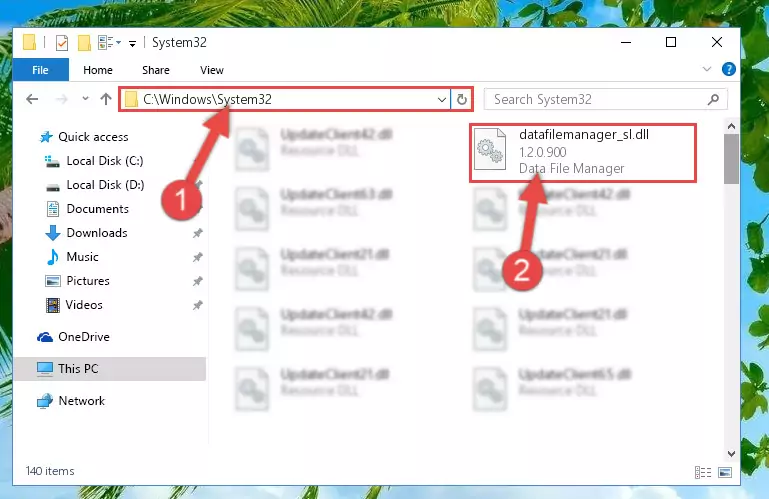This screenshot has height=499, width=769.
Task: Click the This PC monitor icon
Action: point(45,369)
